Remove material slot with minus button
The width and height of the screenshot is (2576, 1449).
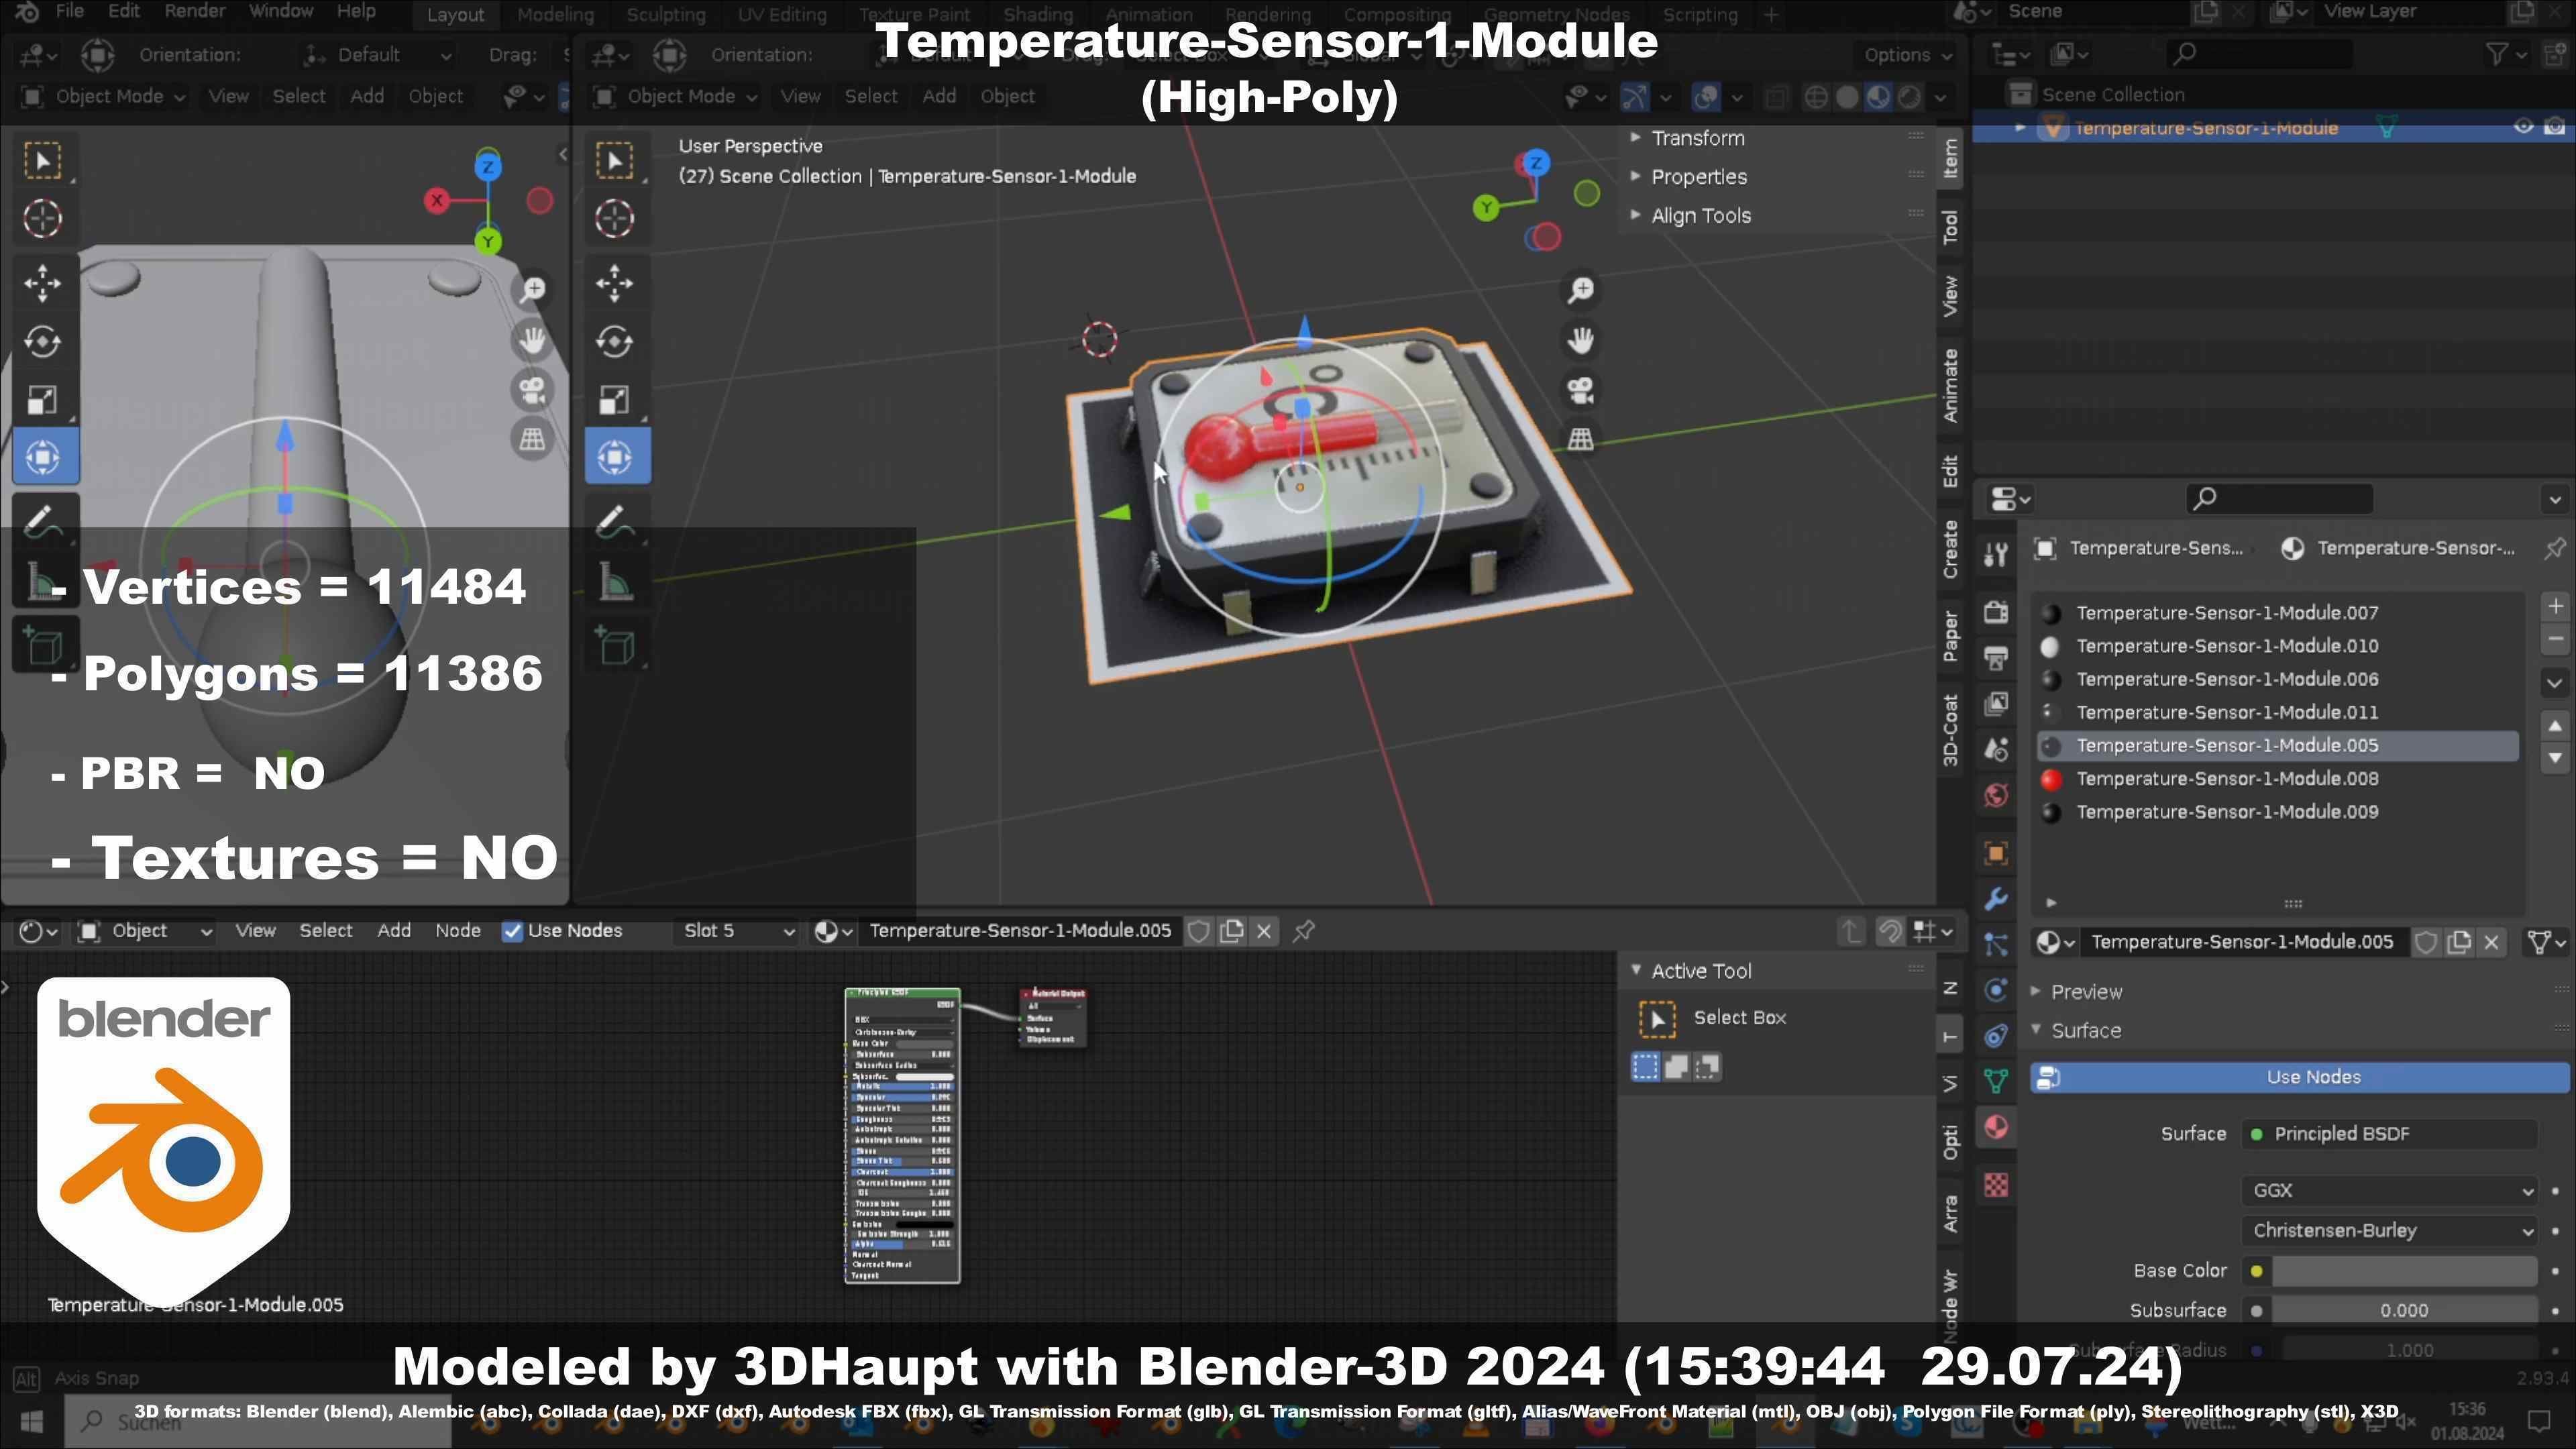[x=2555, y=639]
